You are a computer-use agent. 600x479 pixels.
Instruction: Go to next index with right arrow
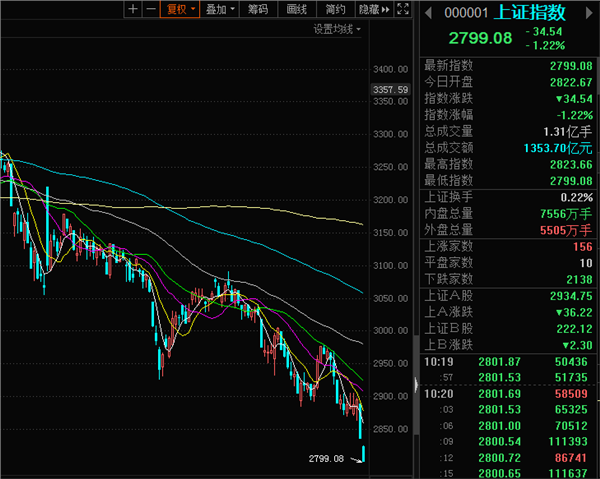coord(589,13)
